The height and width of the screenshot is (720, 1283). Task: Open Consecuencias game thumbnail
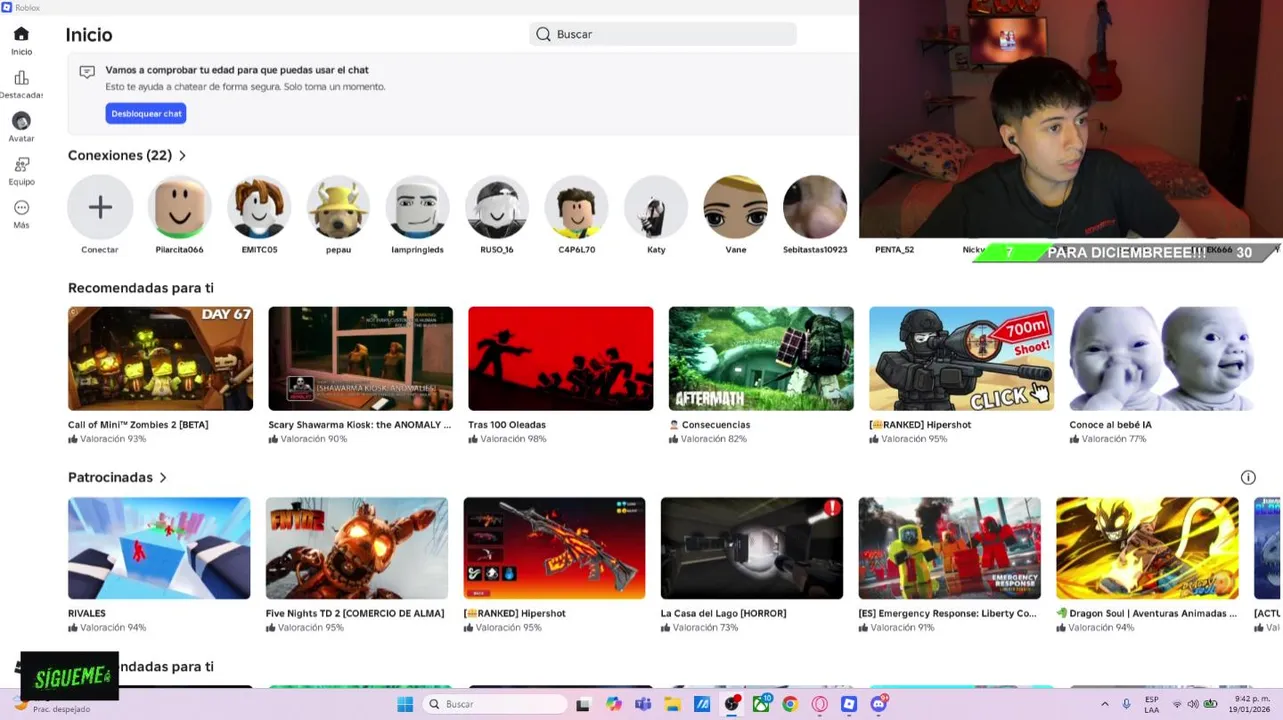click(x=761, y=358)
